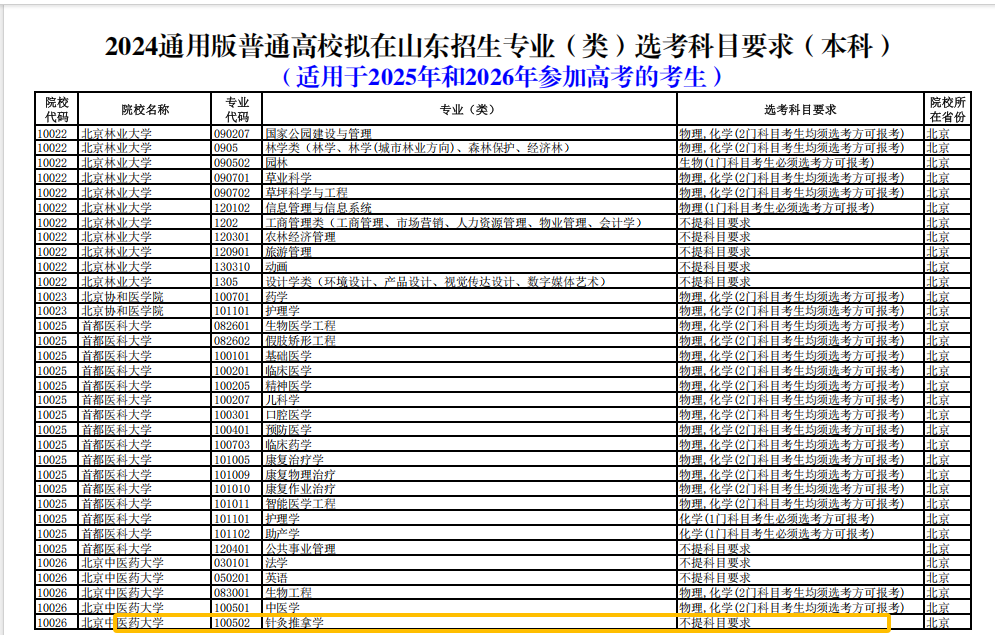Select the major '国家公园建设与管理'
Image resolution: width=995 pixels, height=635 pixels.
tap(319, 134)
